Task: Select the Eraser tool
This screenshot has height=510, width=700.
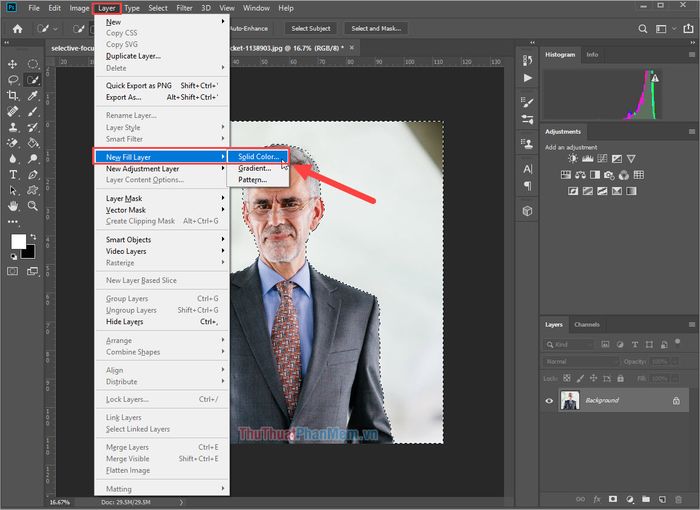Action: coord(12,143)
